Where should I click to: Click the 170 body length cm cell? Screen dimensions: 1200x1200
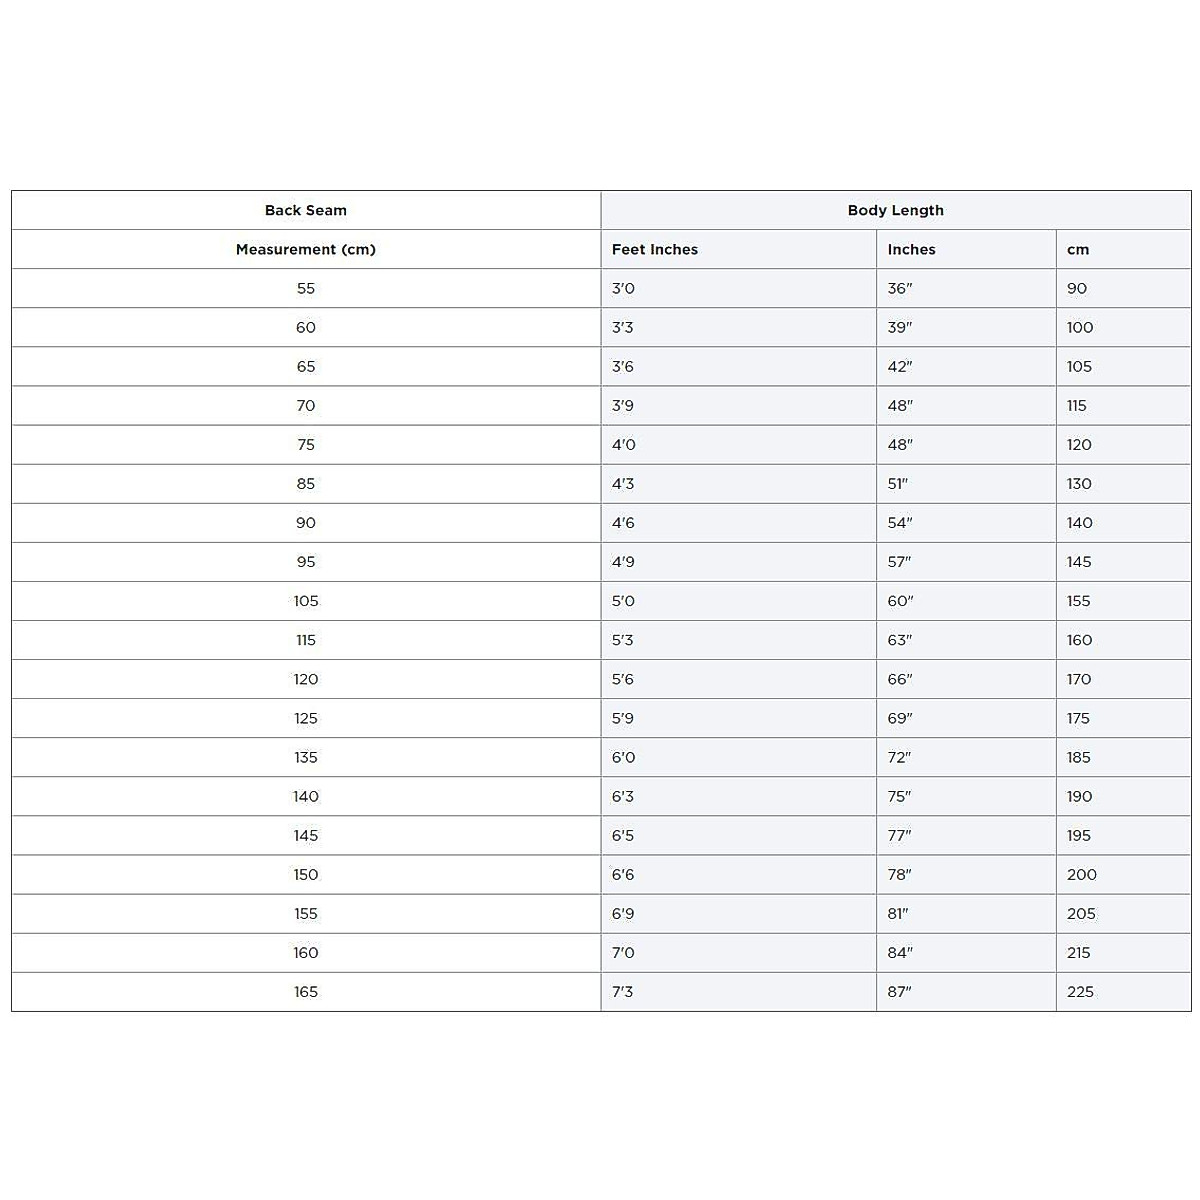pos(1079,679)
